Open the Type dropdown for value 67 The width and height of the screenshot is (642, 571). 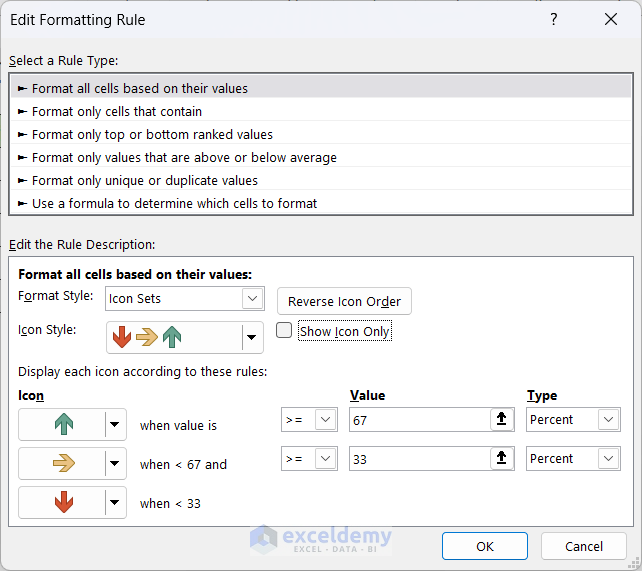click(608, 420)
